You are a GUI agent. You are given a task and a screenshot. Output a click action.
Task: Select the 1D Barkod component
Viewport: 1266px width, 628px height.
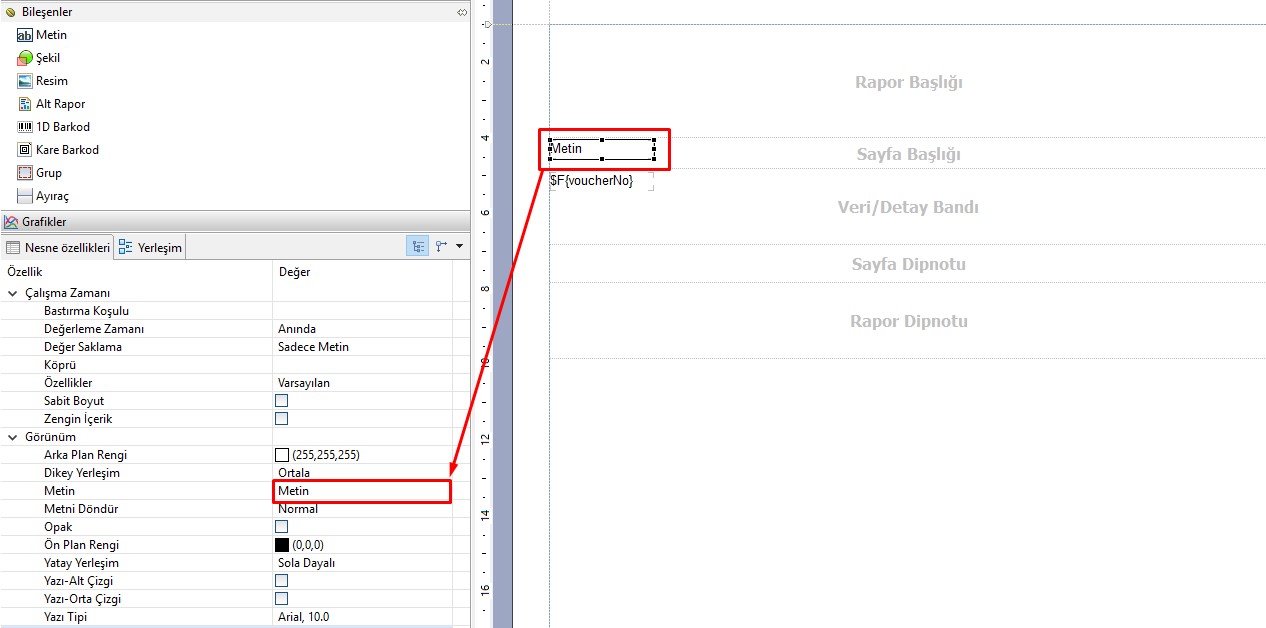[x=62, y=127]
